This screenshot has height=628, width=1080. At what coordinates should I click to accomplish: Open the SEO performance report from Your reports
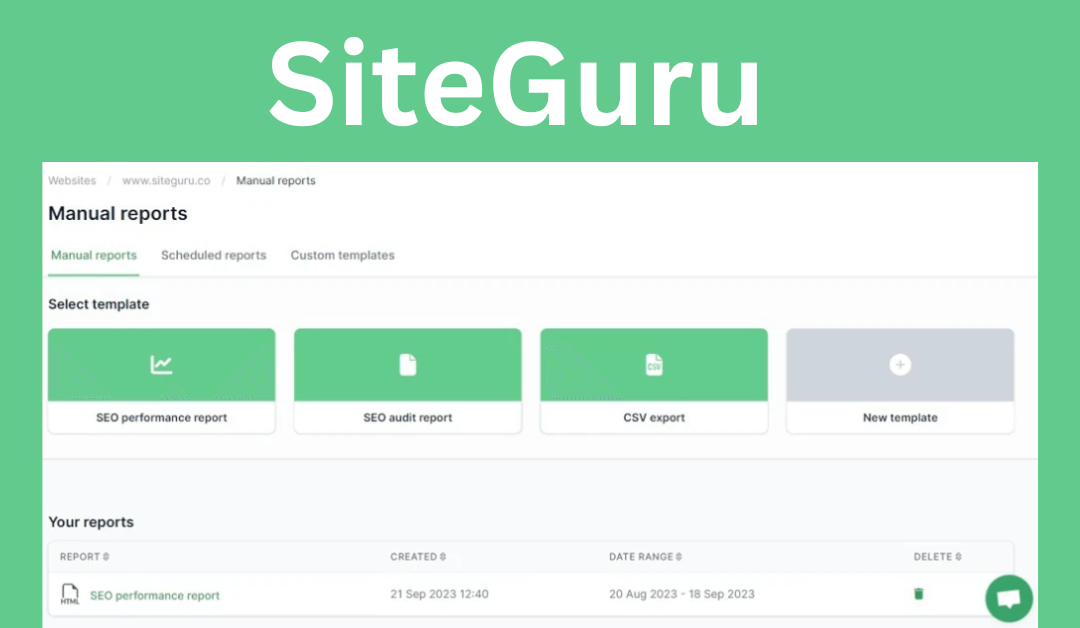[155, 594]
